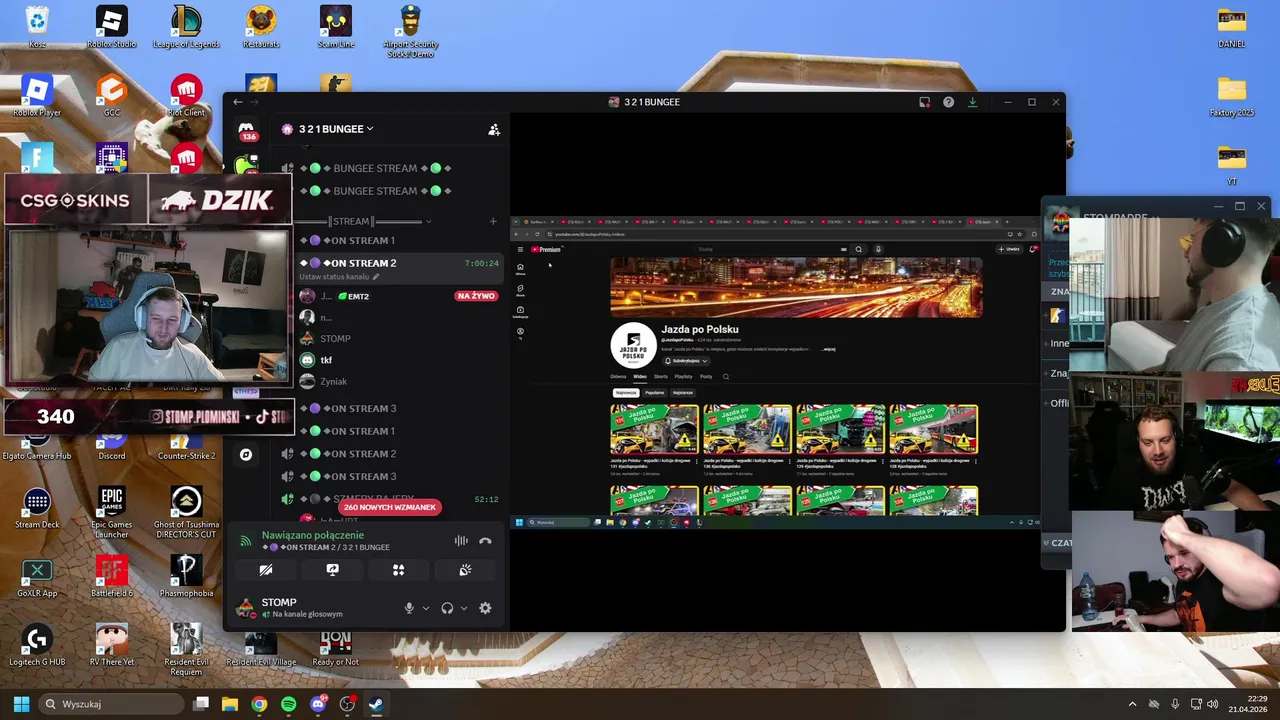Open the soundboard button

pyautogui.click(x=465, y=570)
